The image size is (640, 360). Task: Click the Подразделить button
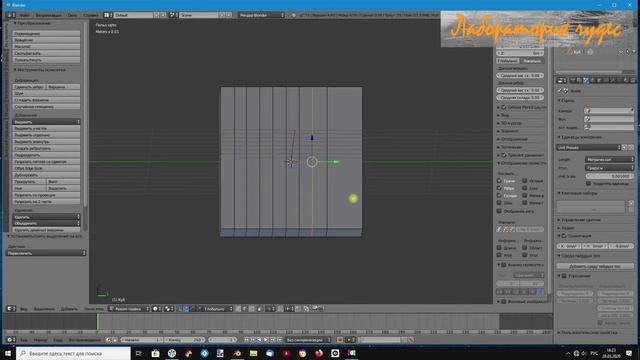point(46,155)
